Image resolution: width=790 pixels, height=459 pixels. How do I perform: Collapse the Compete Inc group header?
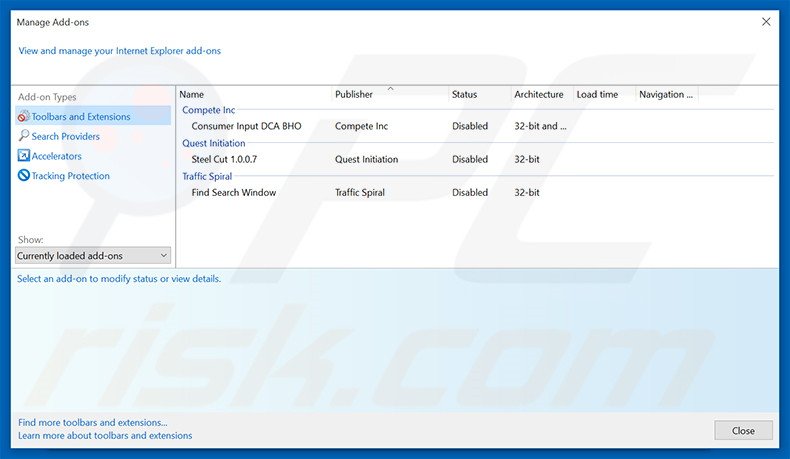click(x=209, y=110)
